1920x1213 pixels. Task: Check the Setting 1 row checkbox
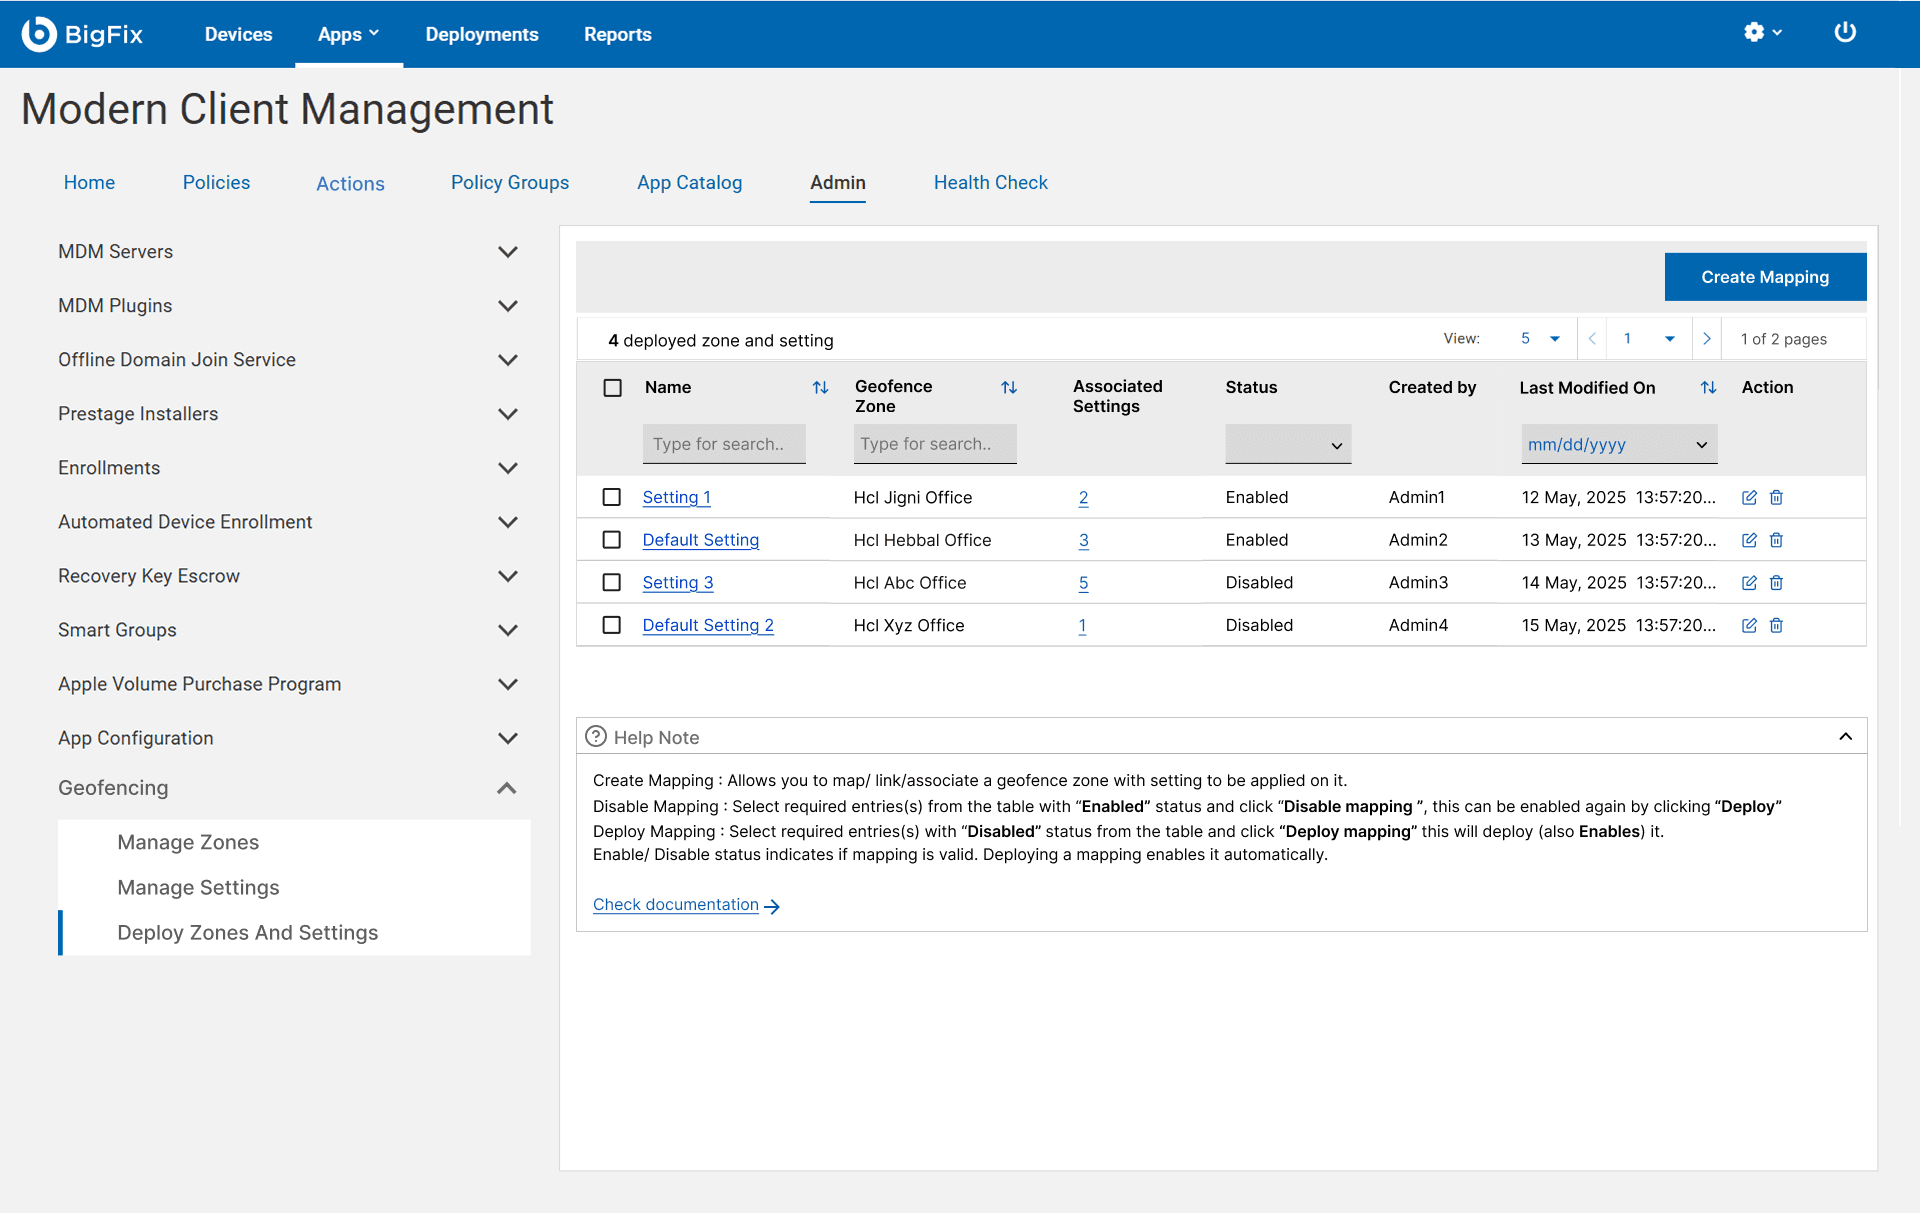(x=612, y=497)
